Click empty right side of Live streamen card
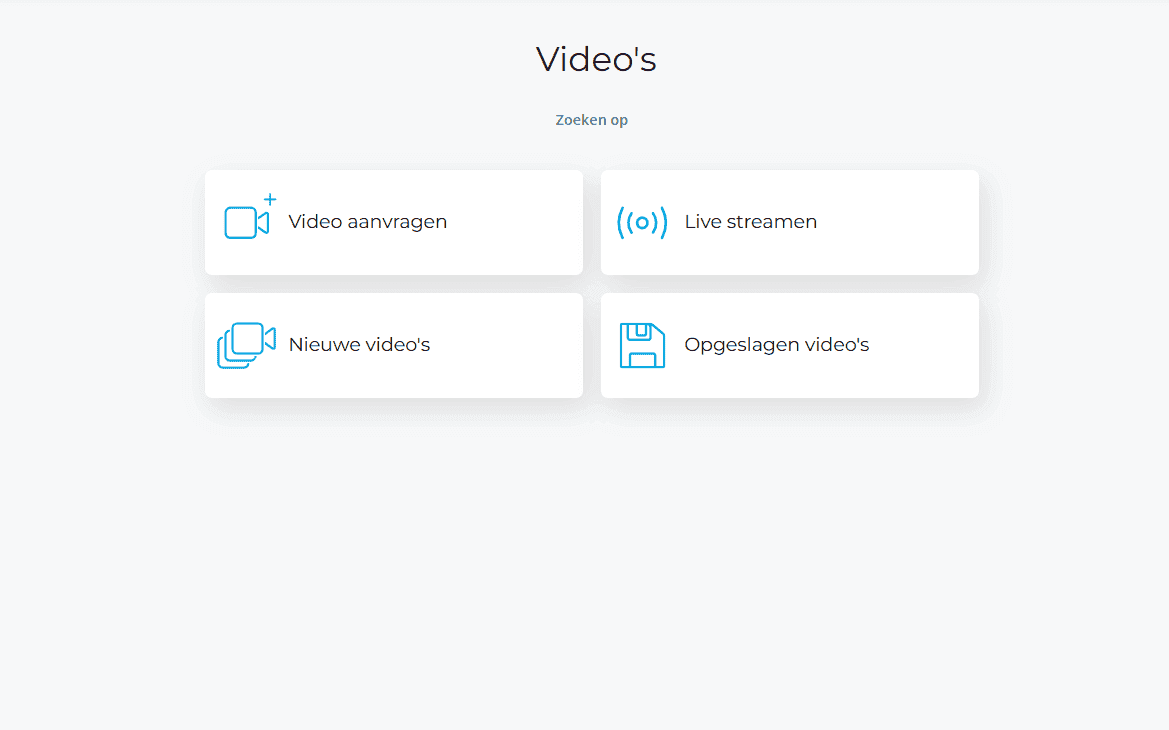Viewport: 1169px width, 730px height. pyautogui.click(x=910, y=222)
